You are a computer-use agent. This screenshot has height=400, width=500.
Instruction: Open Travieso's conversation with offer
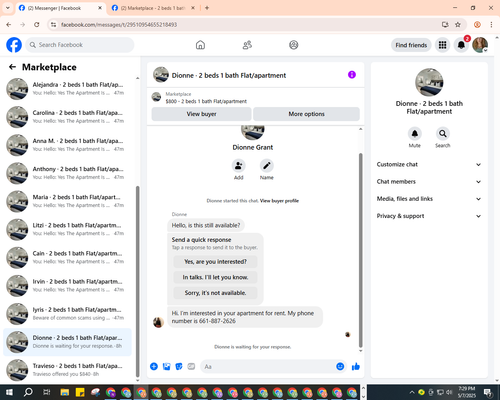coord(68,370)
